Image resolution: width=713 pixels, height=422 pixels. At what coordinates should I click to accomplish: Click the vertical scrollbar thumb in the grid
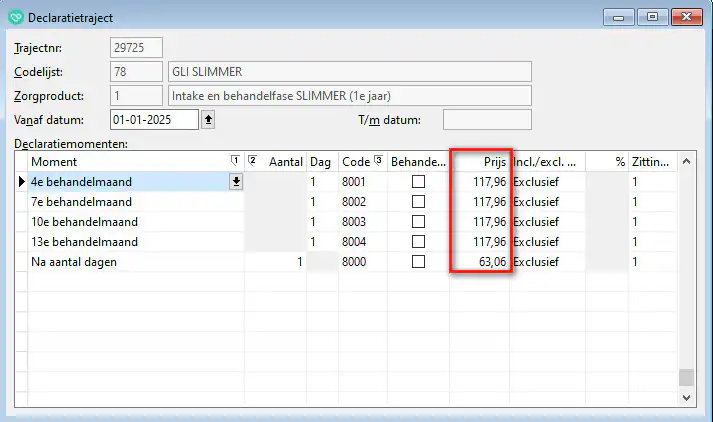[x=685, y=377]
